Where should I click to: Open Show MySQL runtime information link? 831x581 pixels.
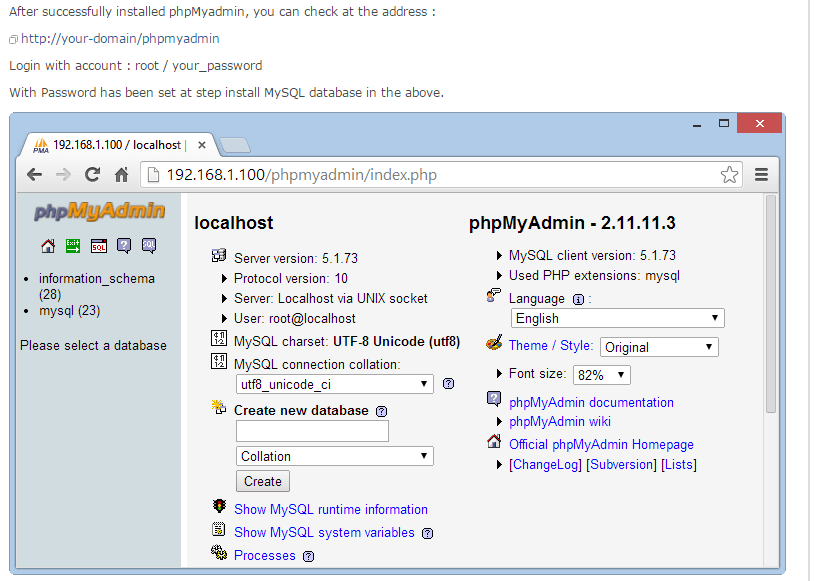click(x=330, y=509)
